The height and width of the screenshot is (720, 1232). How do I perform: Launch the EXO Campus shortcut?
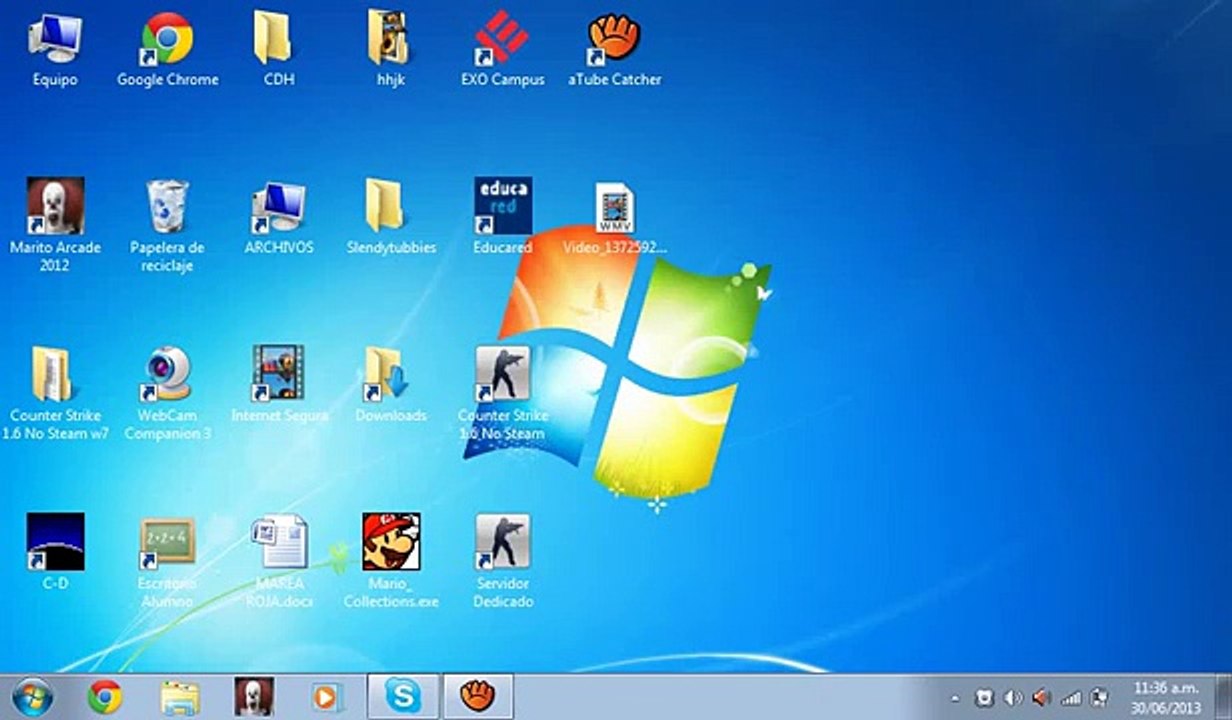(x=503, y=50)
